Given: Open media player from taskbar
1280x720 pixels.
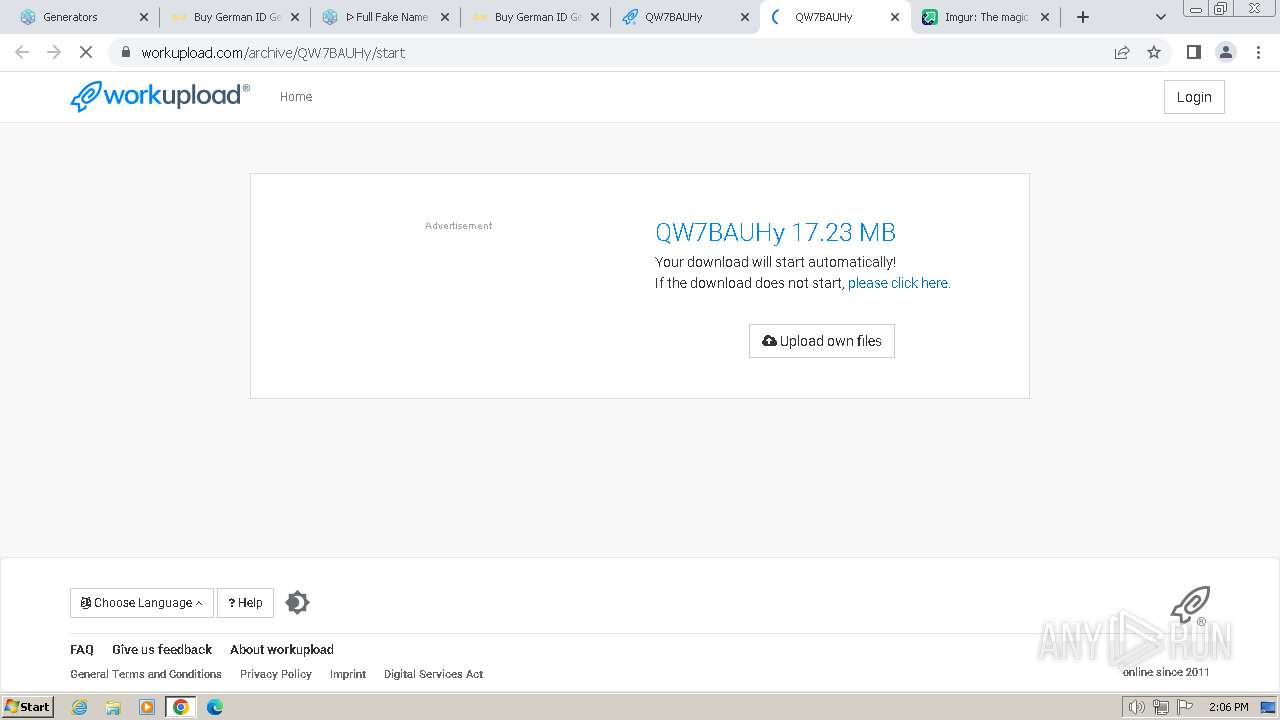Looking at the screenshot, I should click(x=147, y=707).
